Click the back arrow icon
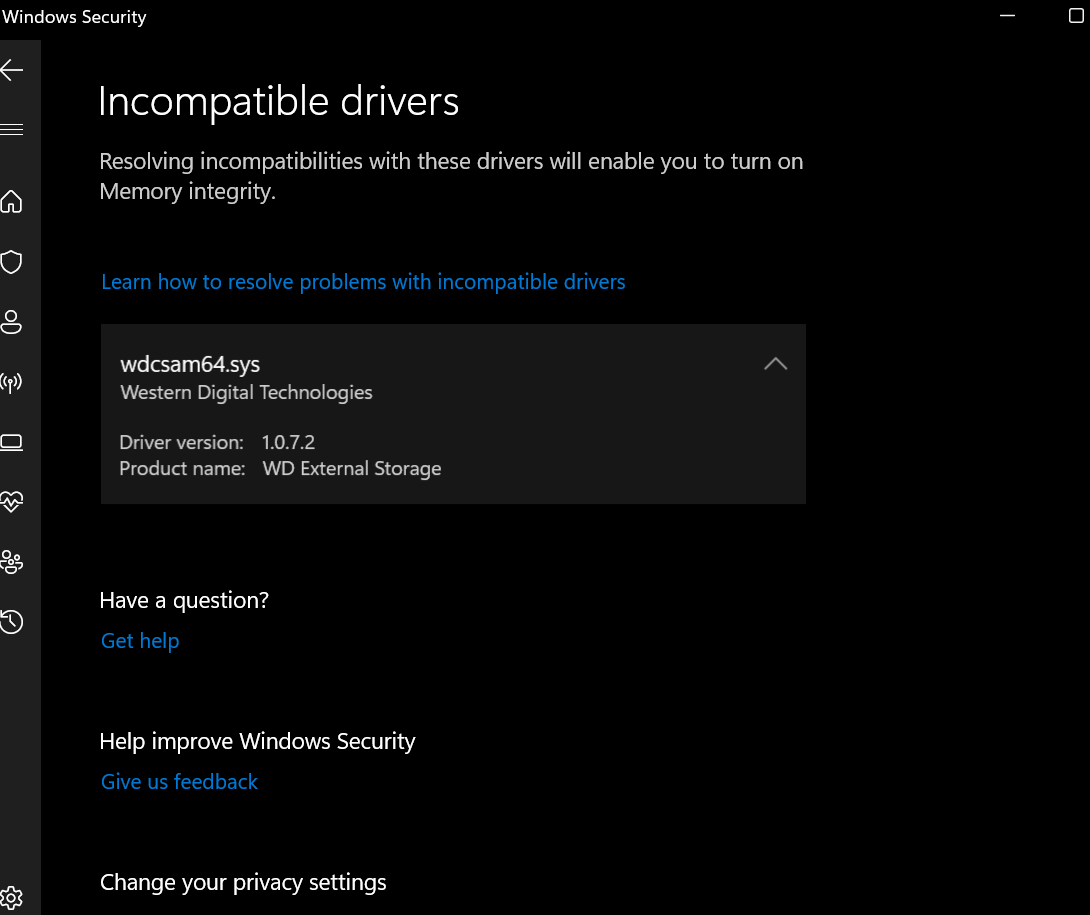1090x915 pixels. (x=12, y=70)
